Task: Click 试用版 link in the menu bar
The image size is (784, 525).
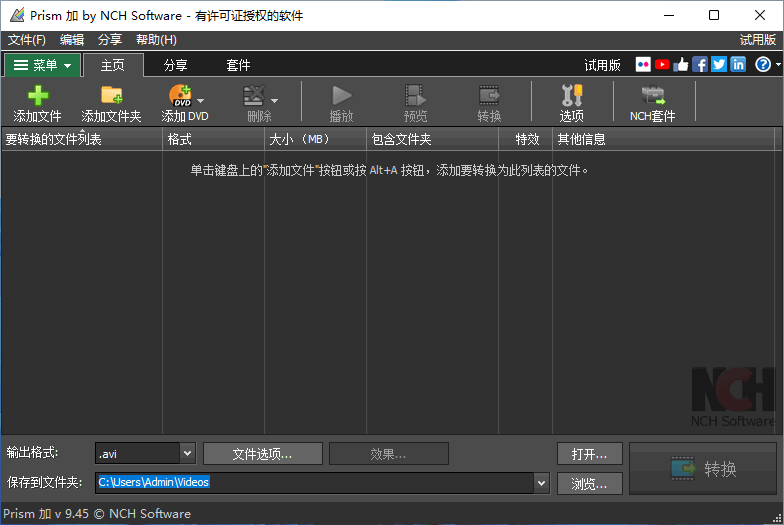Action: [x=758, y=40]
